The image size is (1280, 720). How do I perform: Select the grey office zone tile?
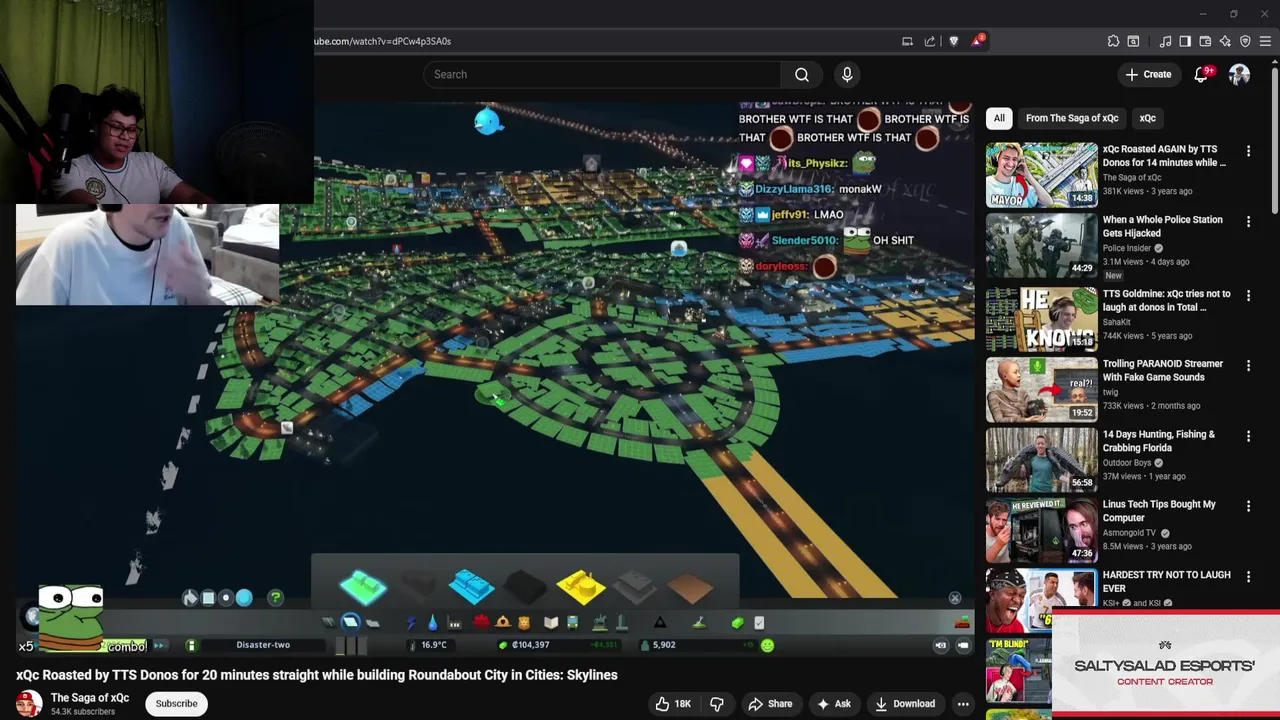[x=635, y=587]
